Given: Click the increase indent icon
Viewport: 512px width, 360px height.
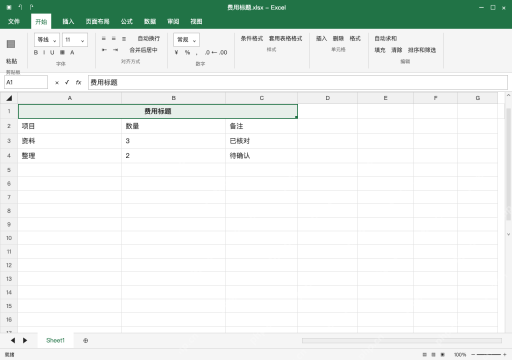Looking at the screenshot, I should pos(115,50).
